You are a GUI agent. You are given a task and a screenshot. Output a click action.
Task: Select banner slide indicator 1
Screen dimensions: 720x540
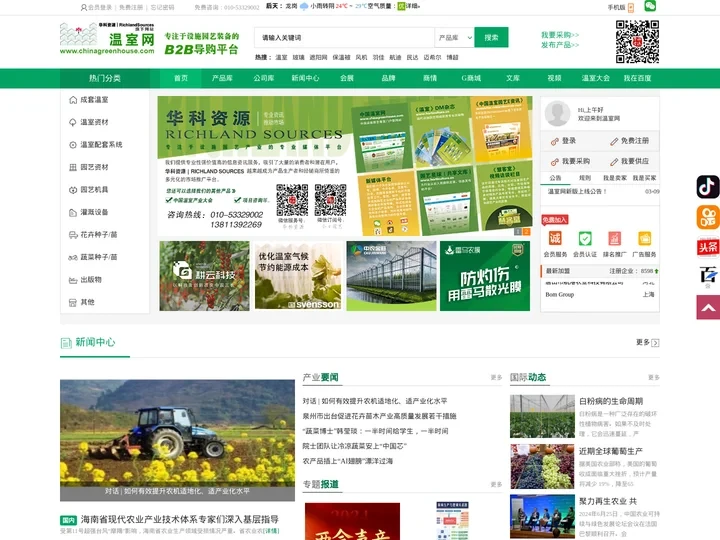click(x=518, y=231)
